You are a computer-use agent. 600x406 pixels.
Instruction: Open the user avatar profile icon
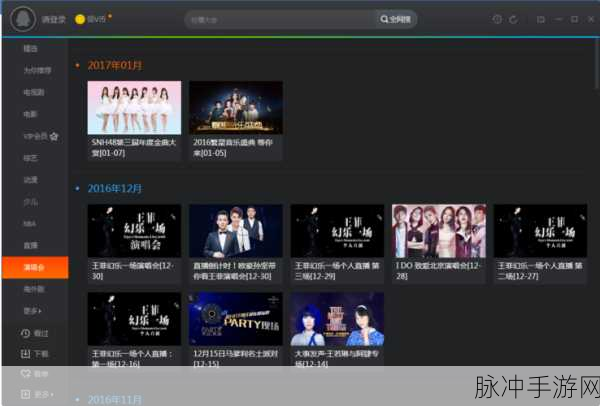pyautogui.click(x=23, y=19)
